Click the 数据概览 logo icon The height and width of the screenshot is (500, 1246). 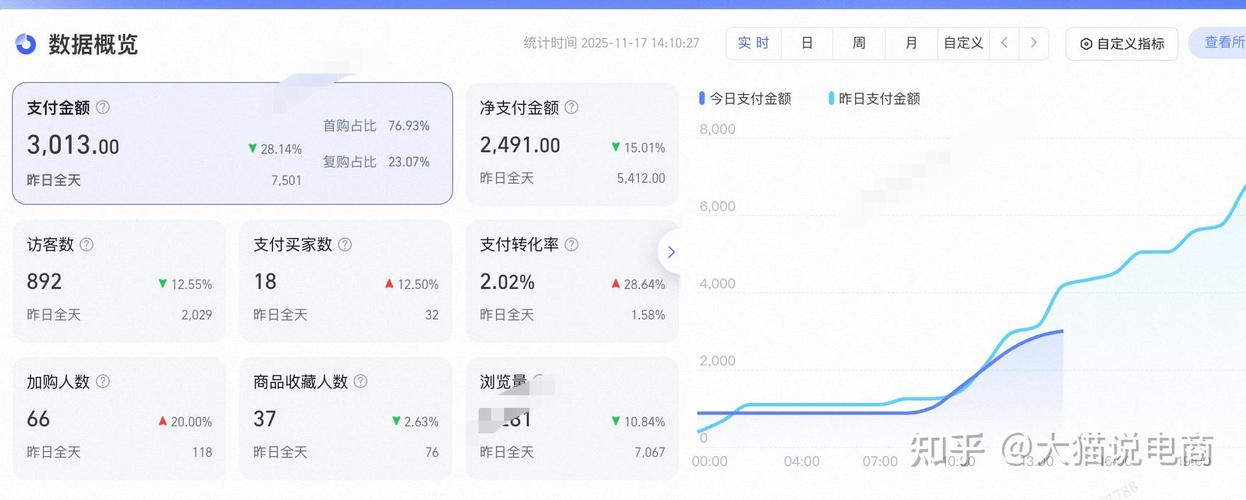click(x=26, y=44)
